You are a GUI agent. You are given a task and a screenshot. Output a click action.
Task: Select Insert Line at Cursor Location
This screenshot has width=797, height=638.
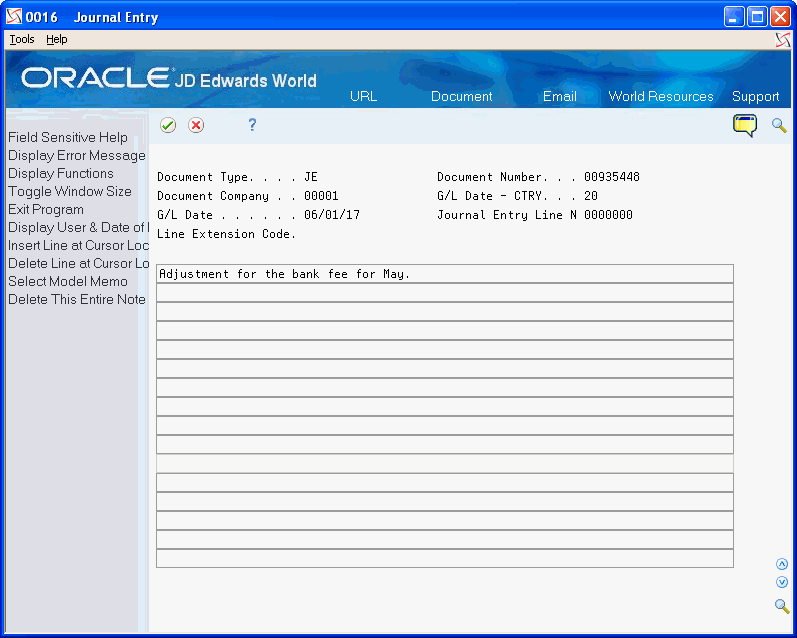78,245
